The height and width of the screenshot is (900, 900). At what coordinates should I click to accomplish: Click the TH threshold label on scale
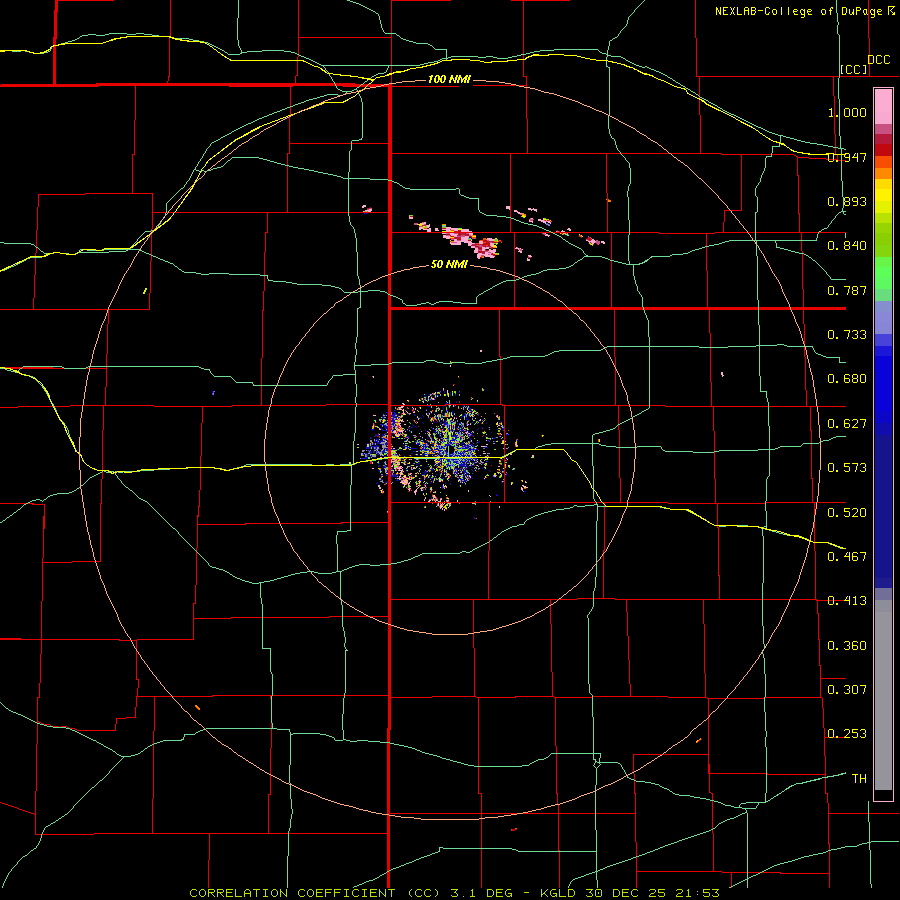859,779
